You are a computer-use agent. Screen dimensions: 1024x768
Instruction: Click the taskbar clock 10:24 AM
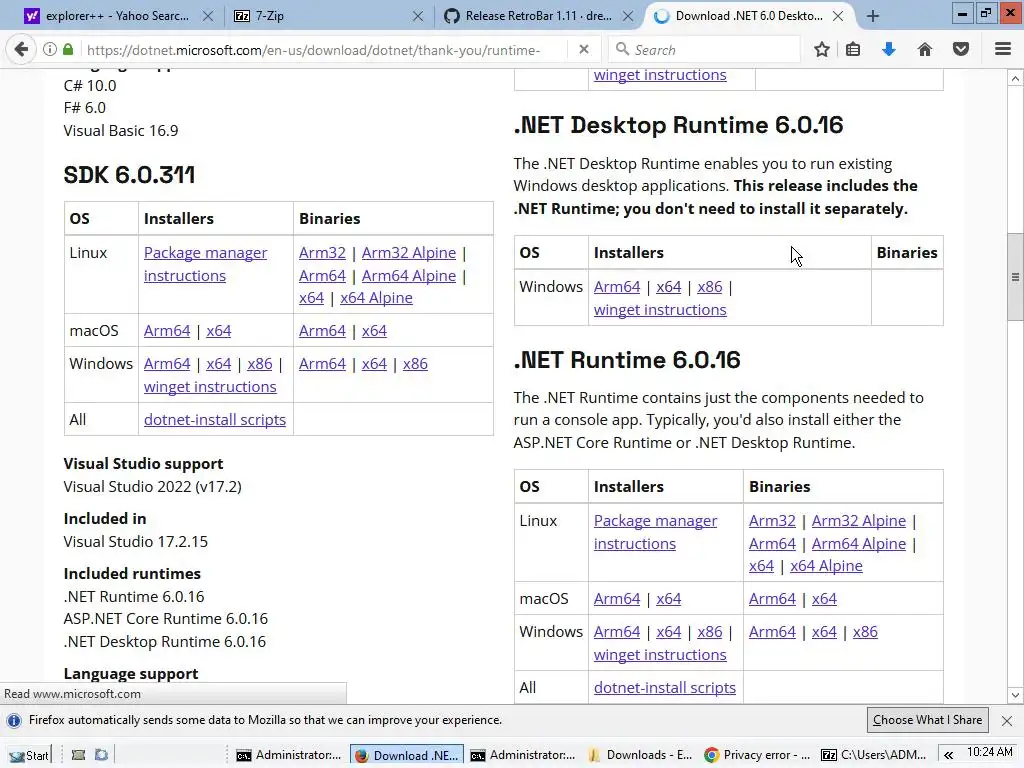pyautogui.click(x=989, y=752)
